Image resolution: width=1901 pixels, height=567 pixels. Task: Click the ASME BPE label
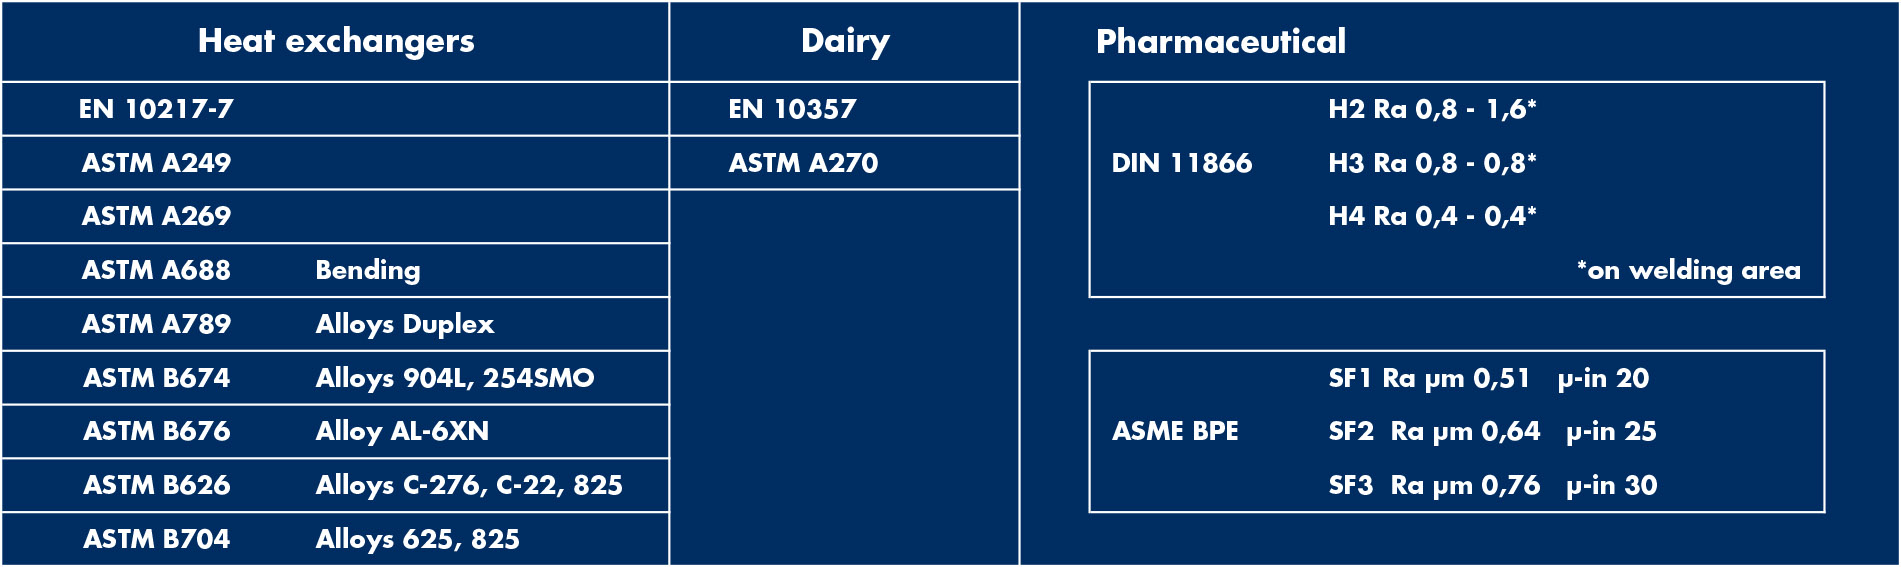tap(1175, 431)
